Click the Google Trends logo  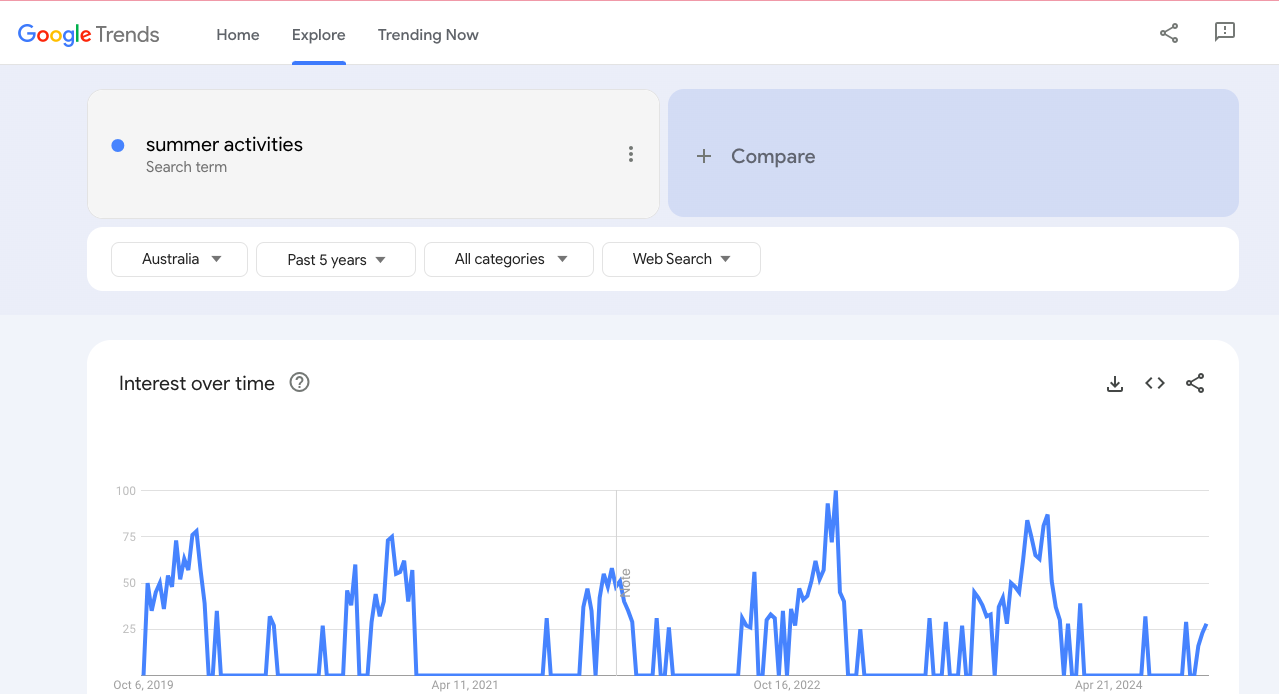click(x=89, y=34)
